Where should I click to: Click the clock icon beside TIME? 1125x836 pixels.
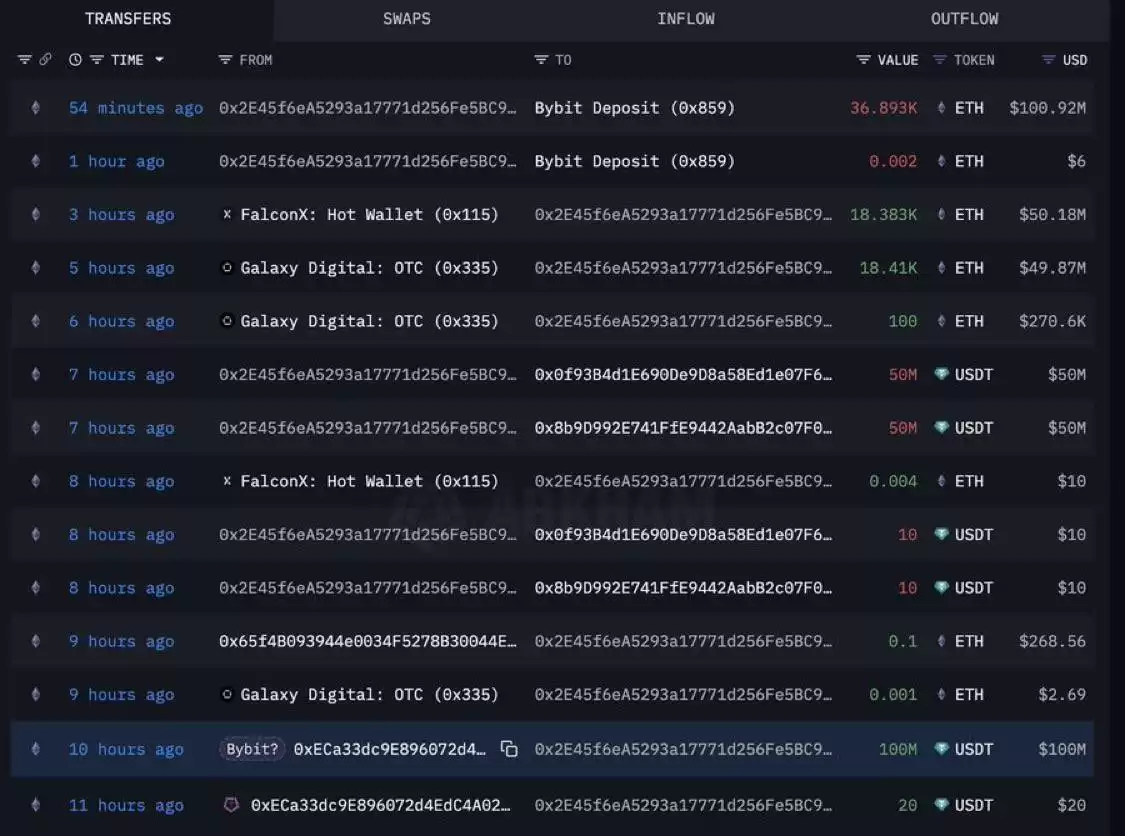(x=75, y=60)
